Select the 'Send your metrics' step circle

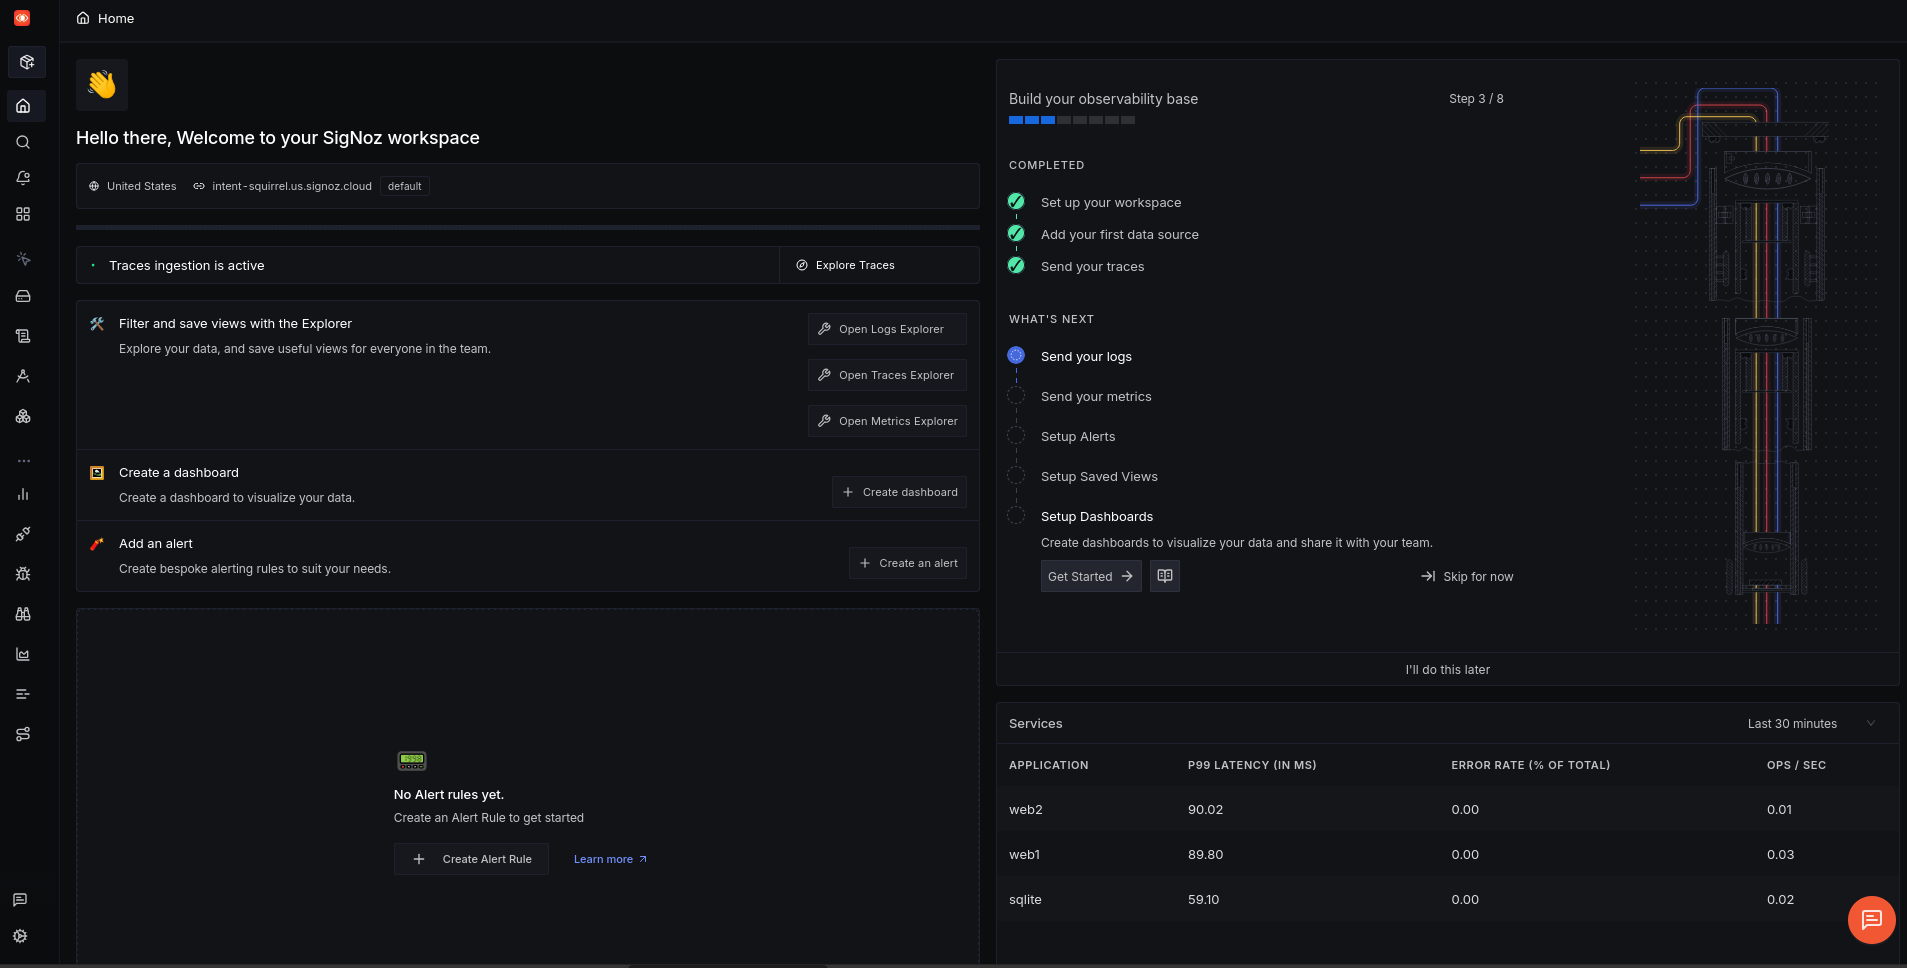pos(1016,396)
